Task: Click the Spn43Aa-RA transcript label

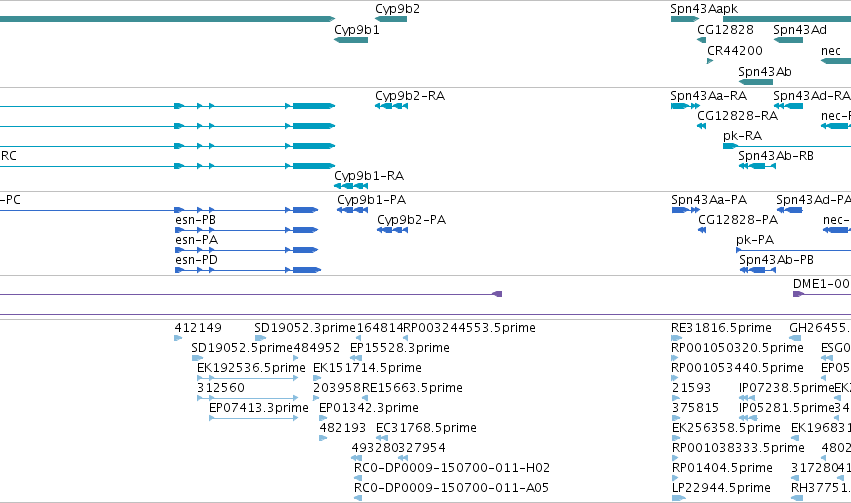Action: 708,95
